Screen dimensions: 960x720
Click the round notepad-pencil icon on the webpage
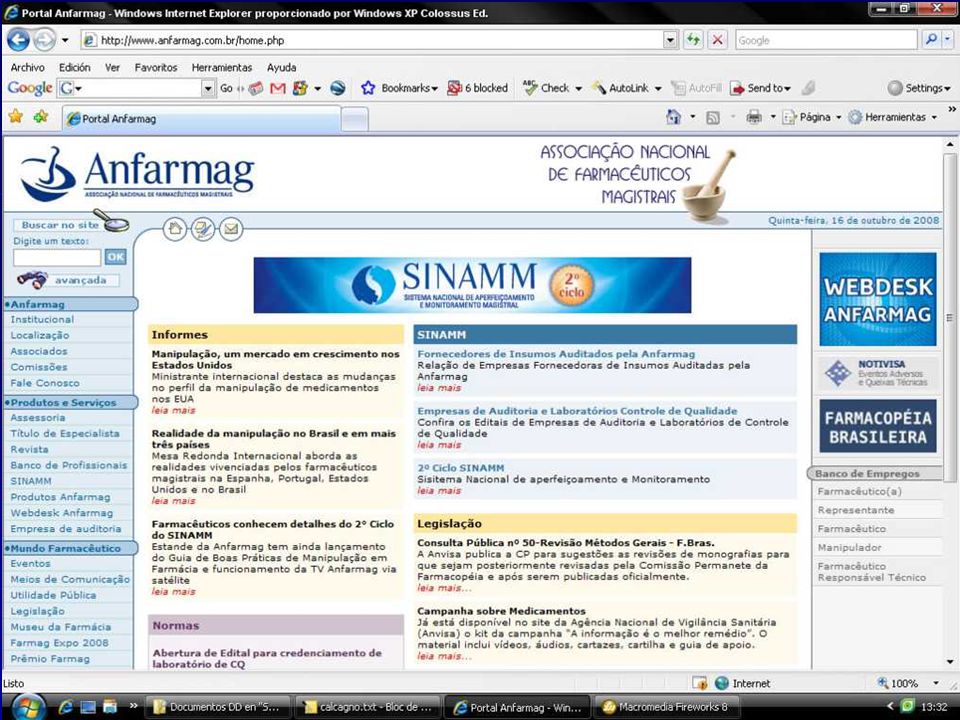[203, 230]
